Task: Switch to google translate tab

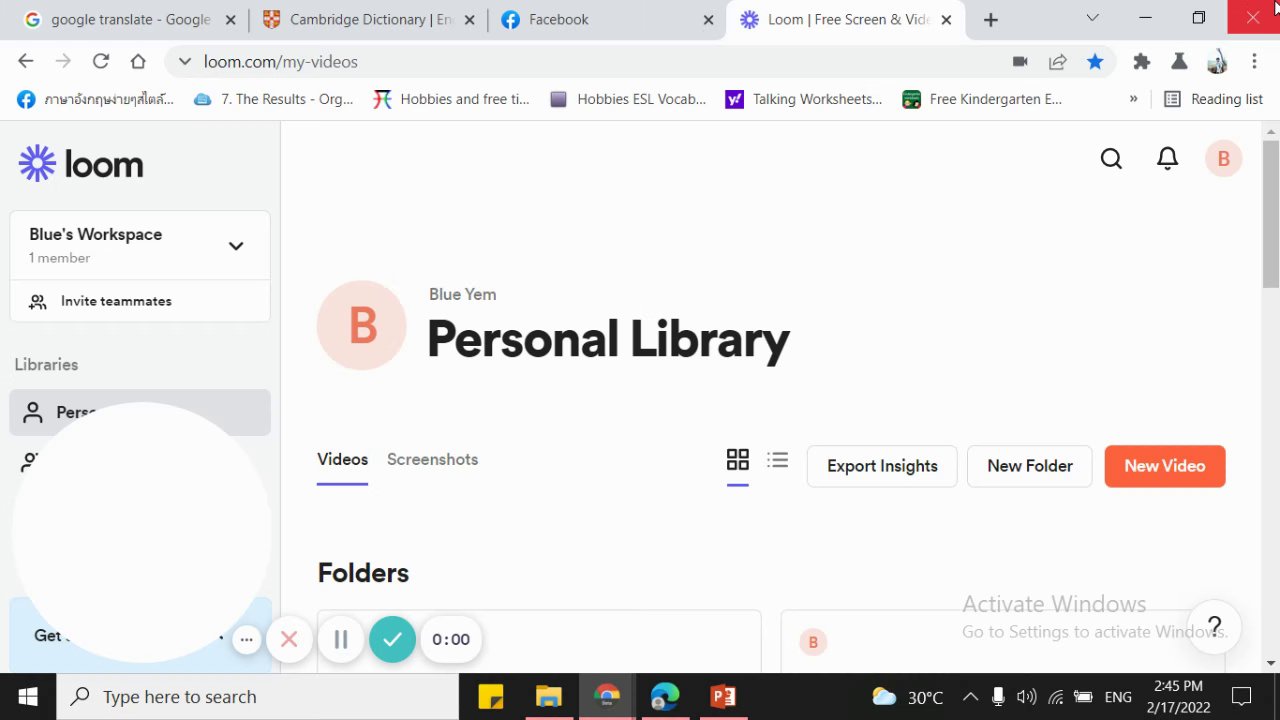Action: [x=128, y=19]
